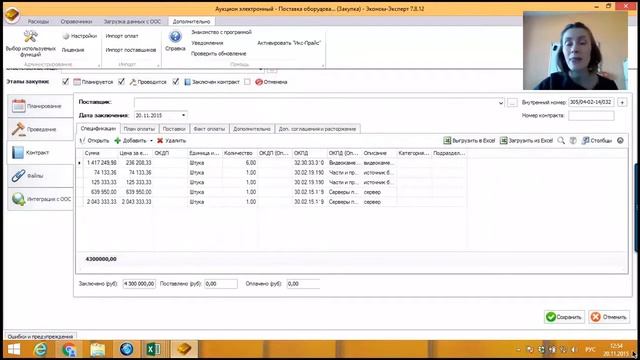Select the row with sum 639 950,00
The width and height of the screenshot is (640, 360).
(271, 192)
